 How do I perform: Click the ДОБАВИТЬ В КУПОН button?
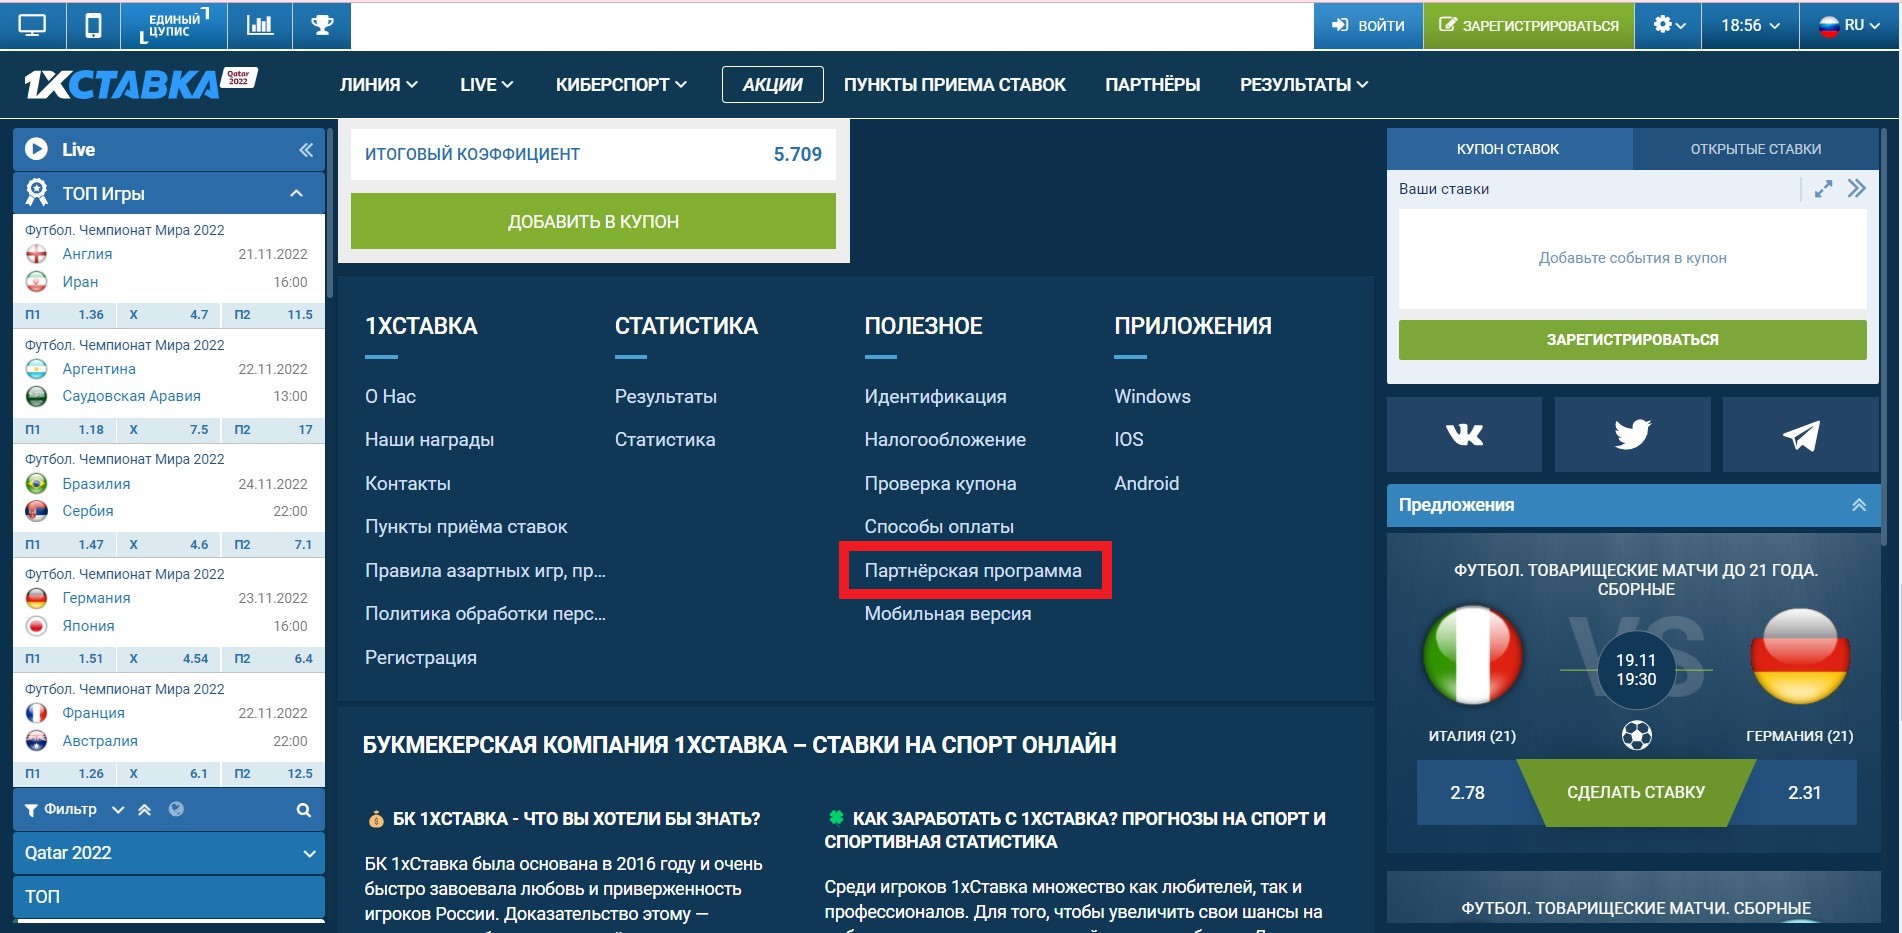593,221
